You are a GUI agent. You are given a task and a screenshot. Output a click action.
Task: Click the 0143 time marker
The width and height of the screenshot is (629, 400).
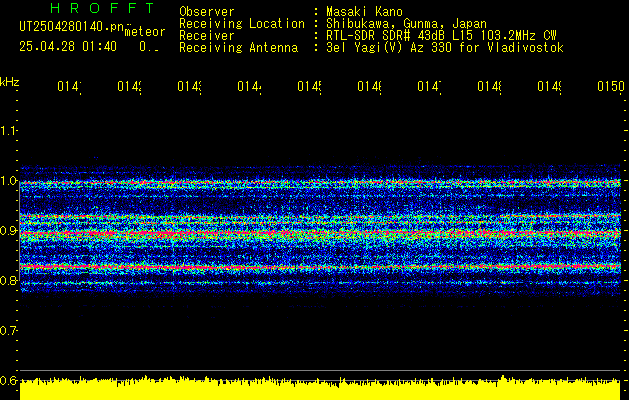coord(189,86)
